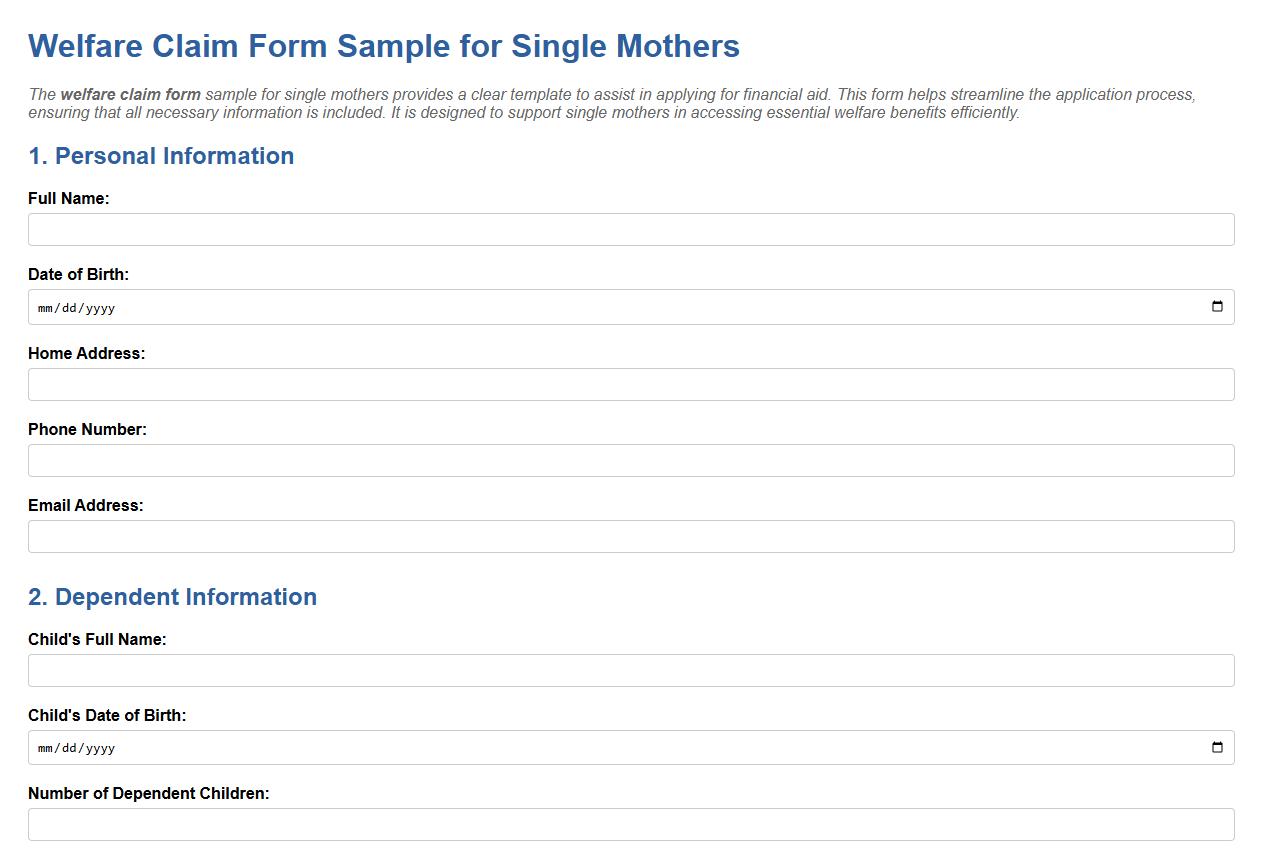Focus the Email Address input field
Viewport: 1263px width, 864px height.
pos(630,536)
